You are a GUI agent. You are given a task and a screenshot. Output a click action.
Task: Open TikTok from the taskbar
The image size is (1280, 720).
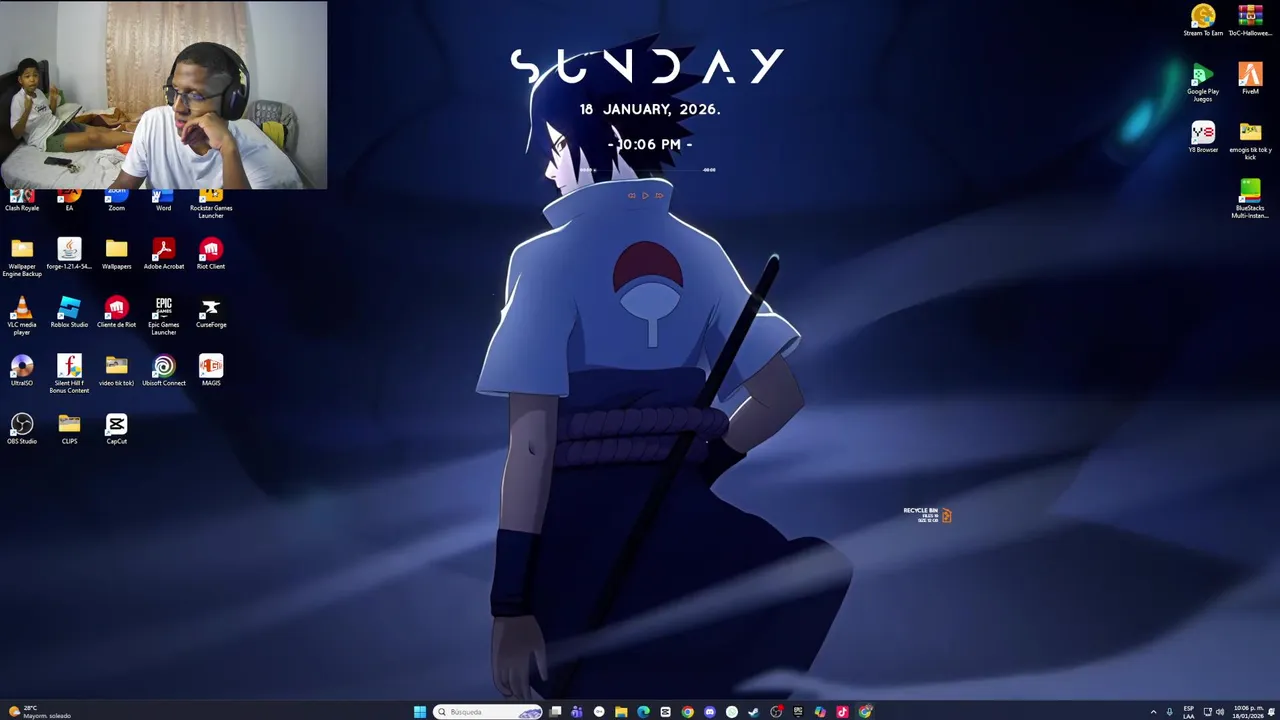(x=842, y=712)
